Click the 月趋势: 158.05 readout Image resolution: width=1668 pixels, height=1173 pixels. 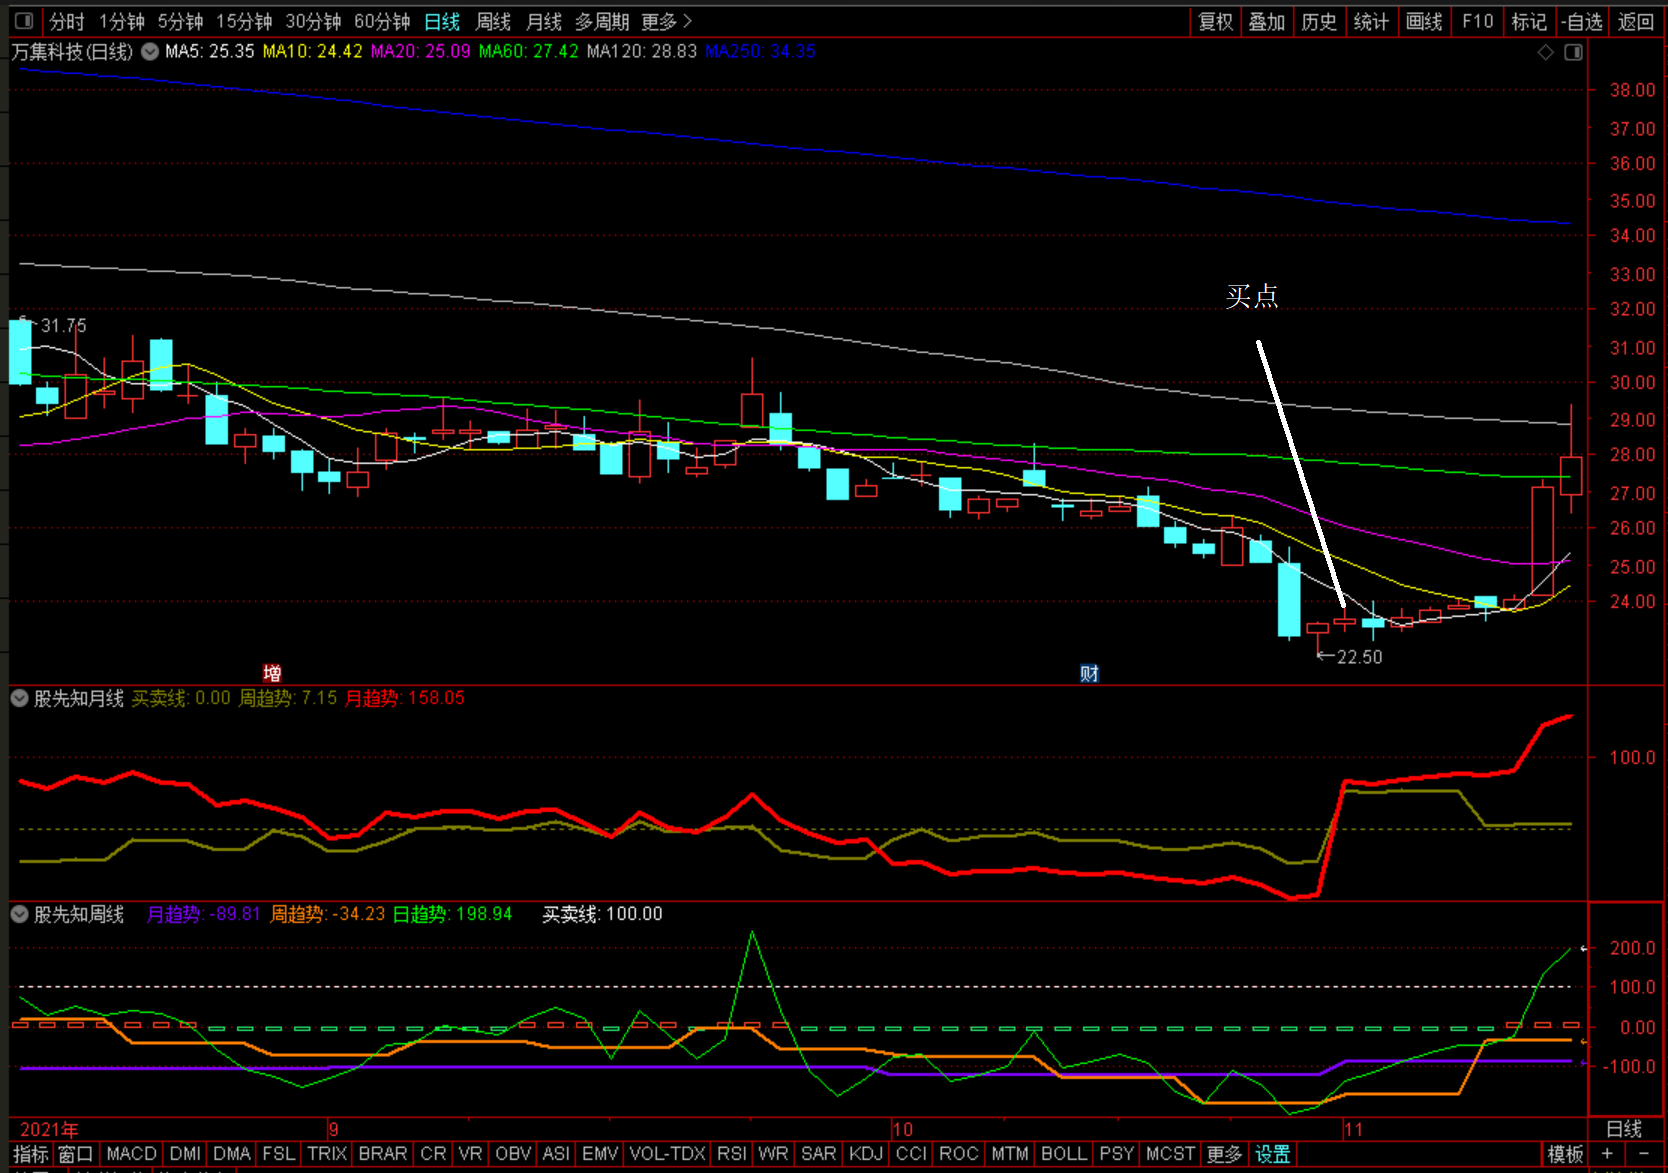(405, 698)
